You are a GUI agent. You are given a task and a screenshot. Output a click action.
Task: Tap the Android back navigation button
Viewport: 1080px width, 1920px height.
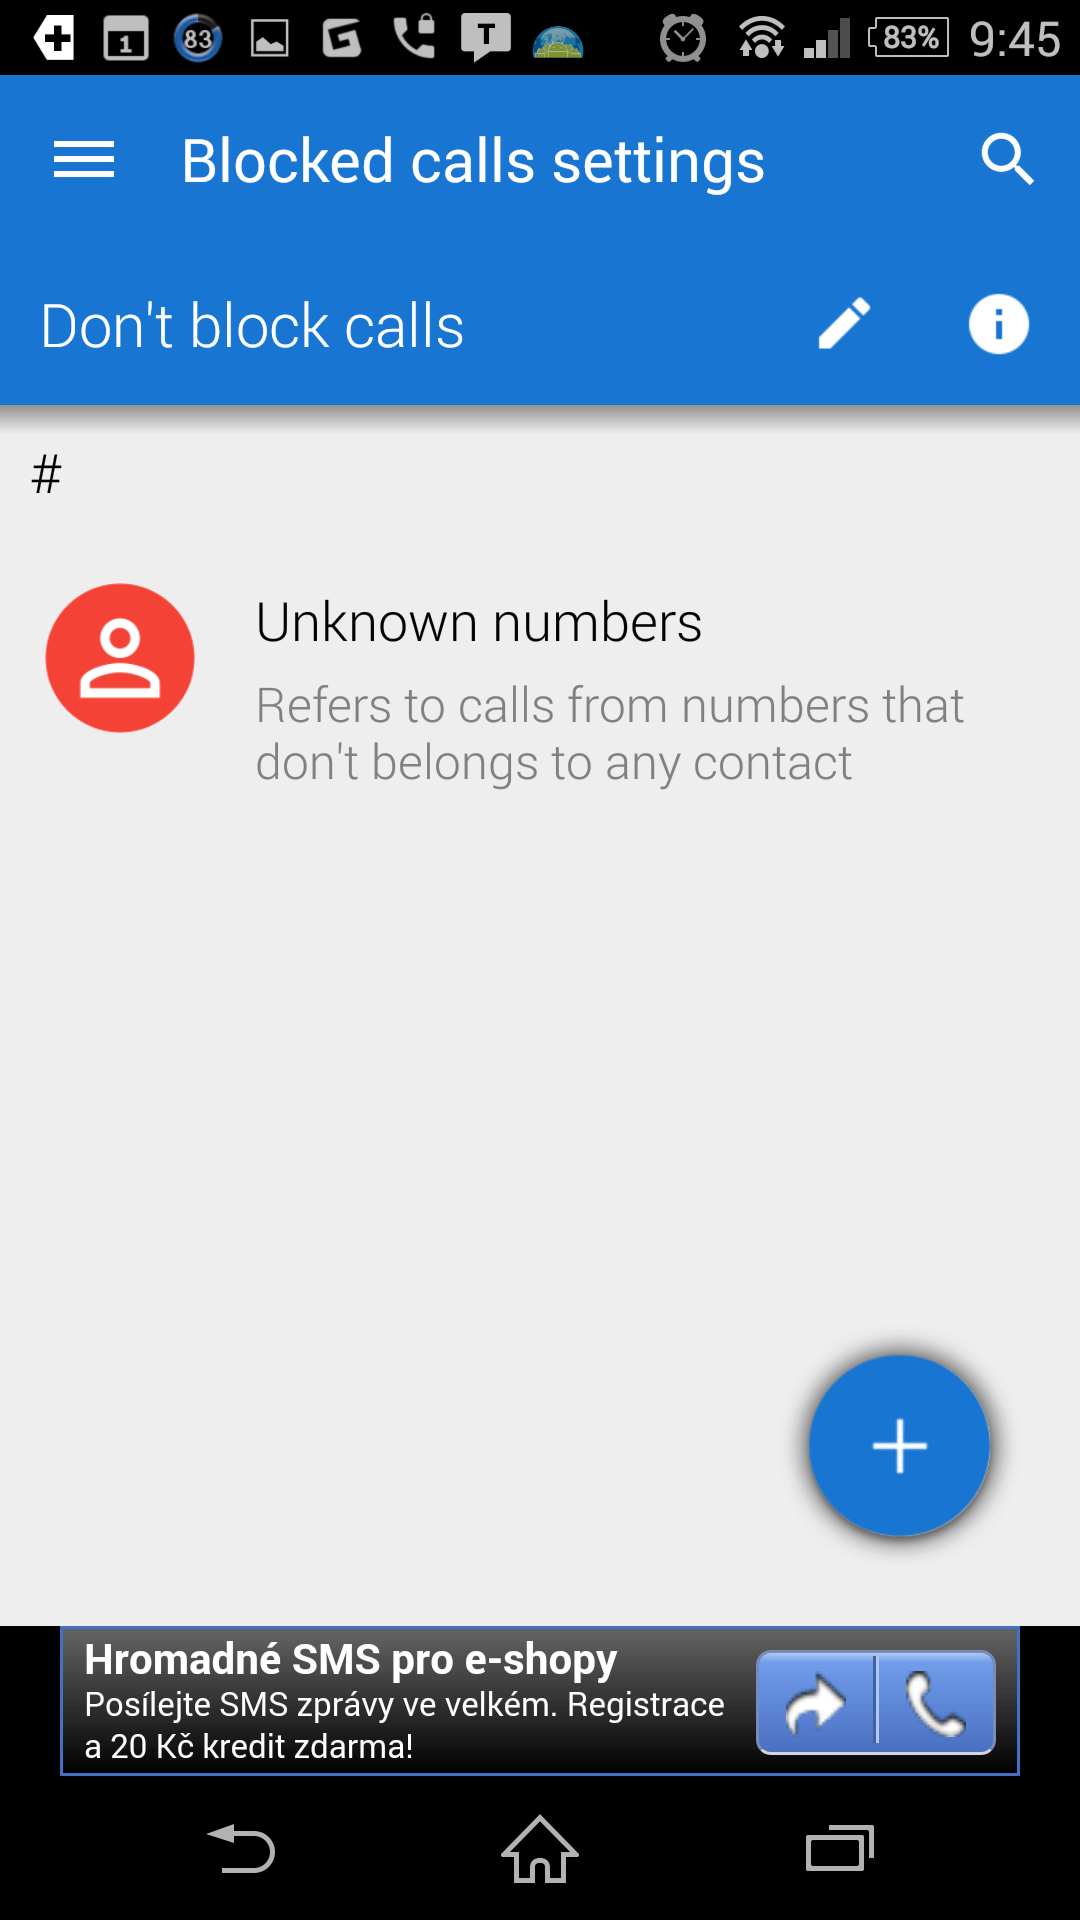coord(241,1849)
